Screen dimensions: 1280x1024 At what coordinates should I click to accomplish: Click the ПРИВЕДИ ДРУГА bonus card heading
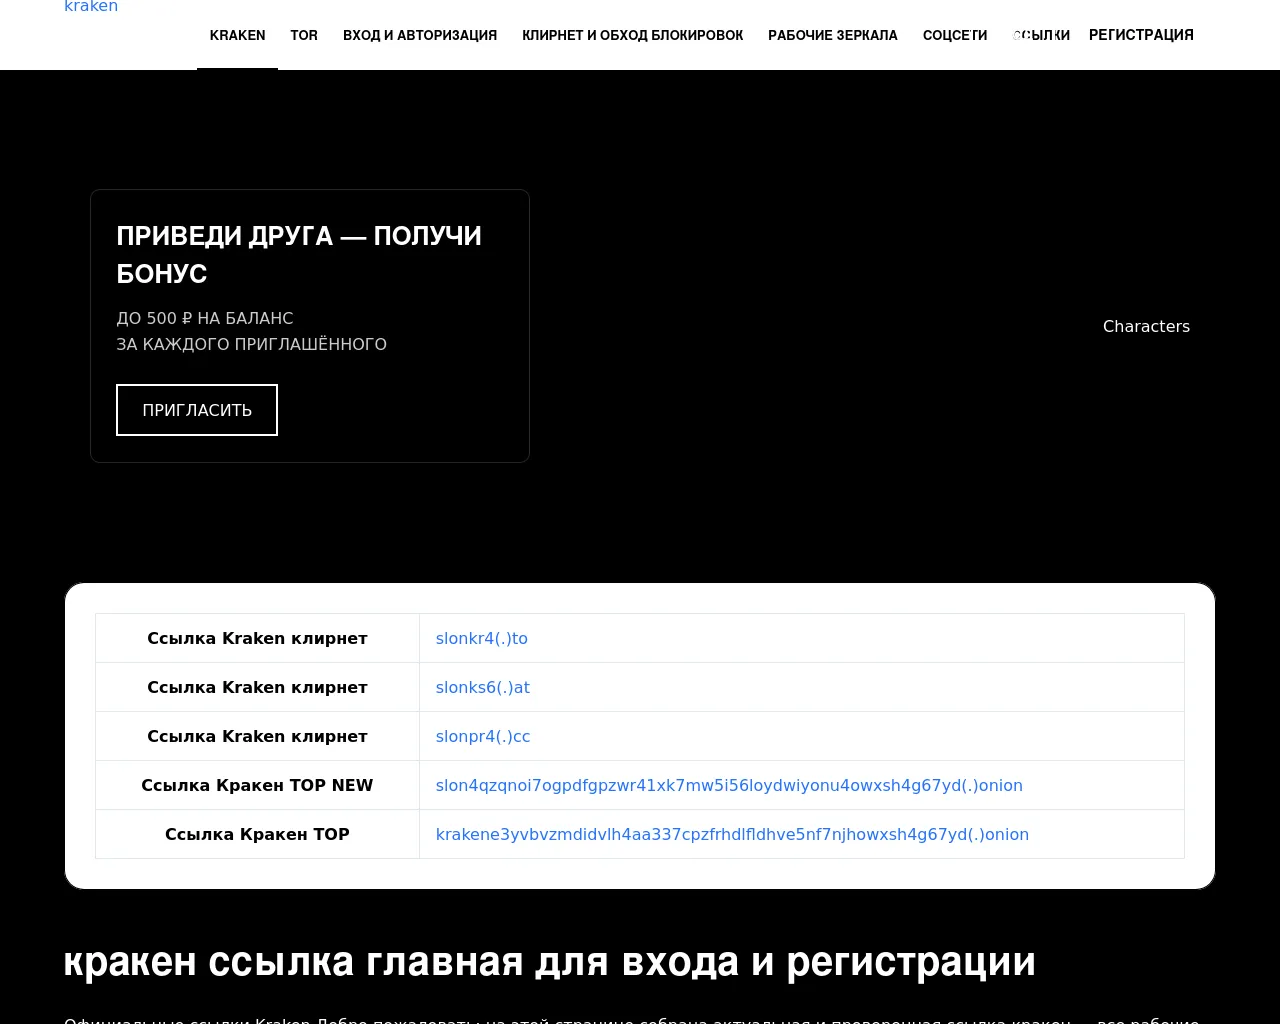299,254
